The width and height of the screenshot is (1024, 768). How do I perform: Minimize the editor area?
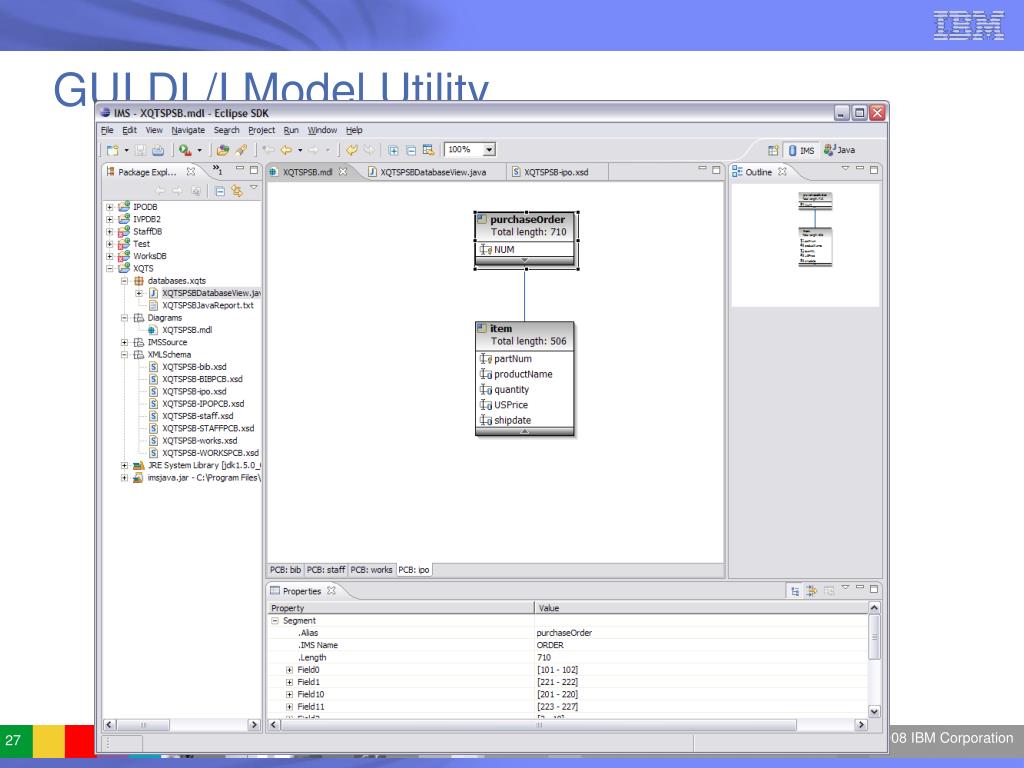(x=702, y=168)
